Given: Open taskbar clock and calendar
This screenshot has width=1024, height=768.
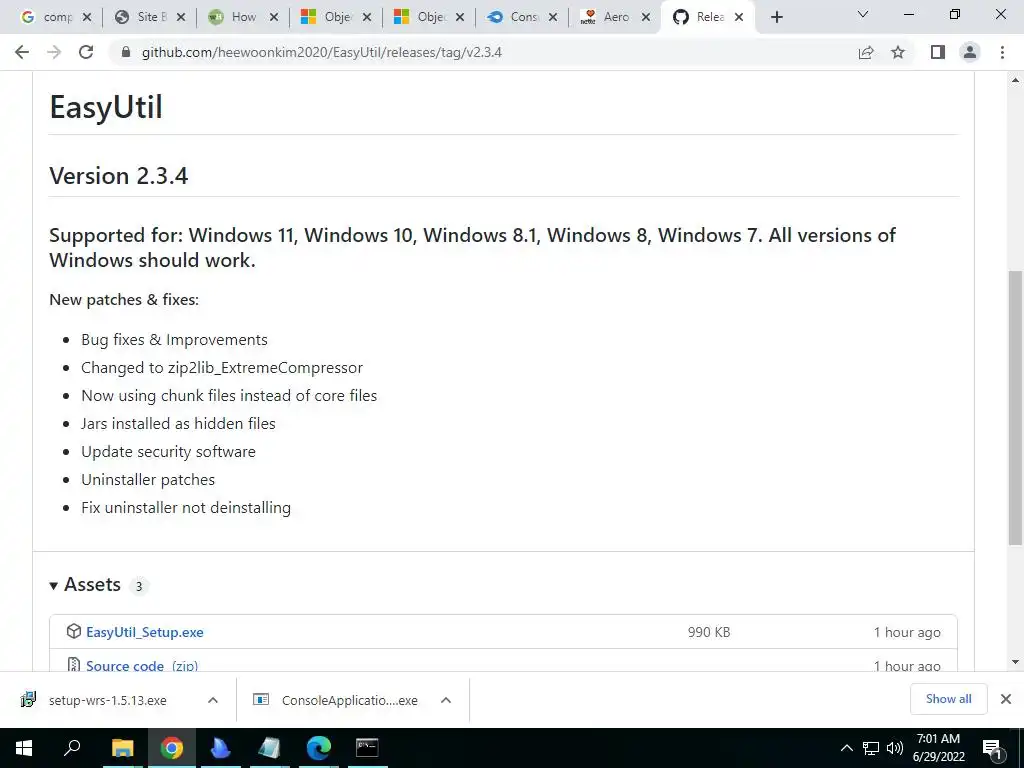Looking at the screenshot, I should (x=938, y=748).
